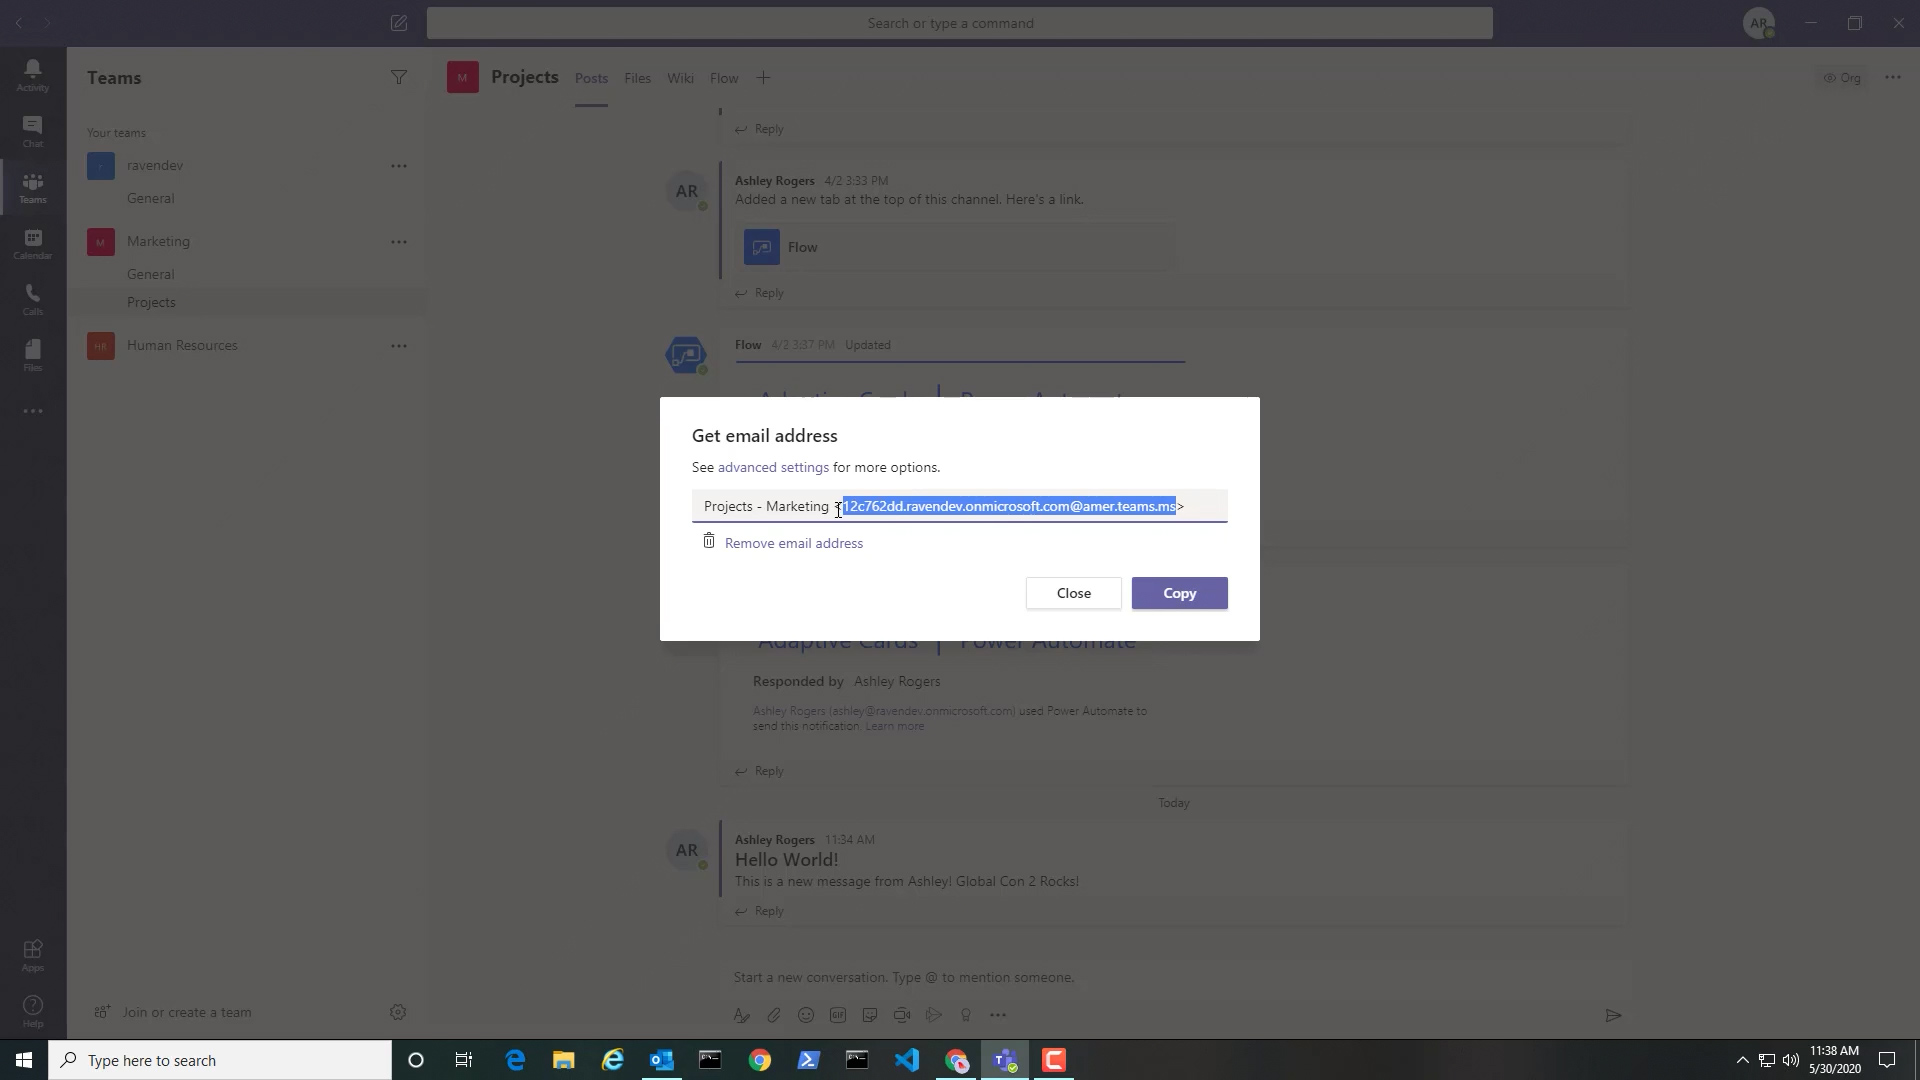The height and width of the screenshot is (1080, 1920).
Task: Switch to Files tab
Action: (637, 78)
